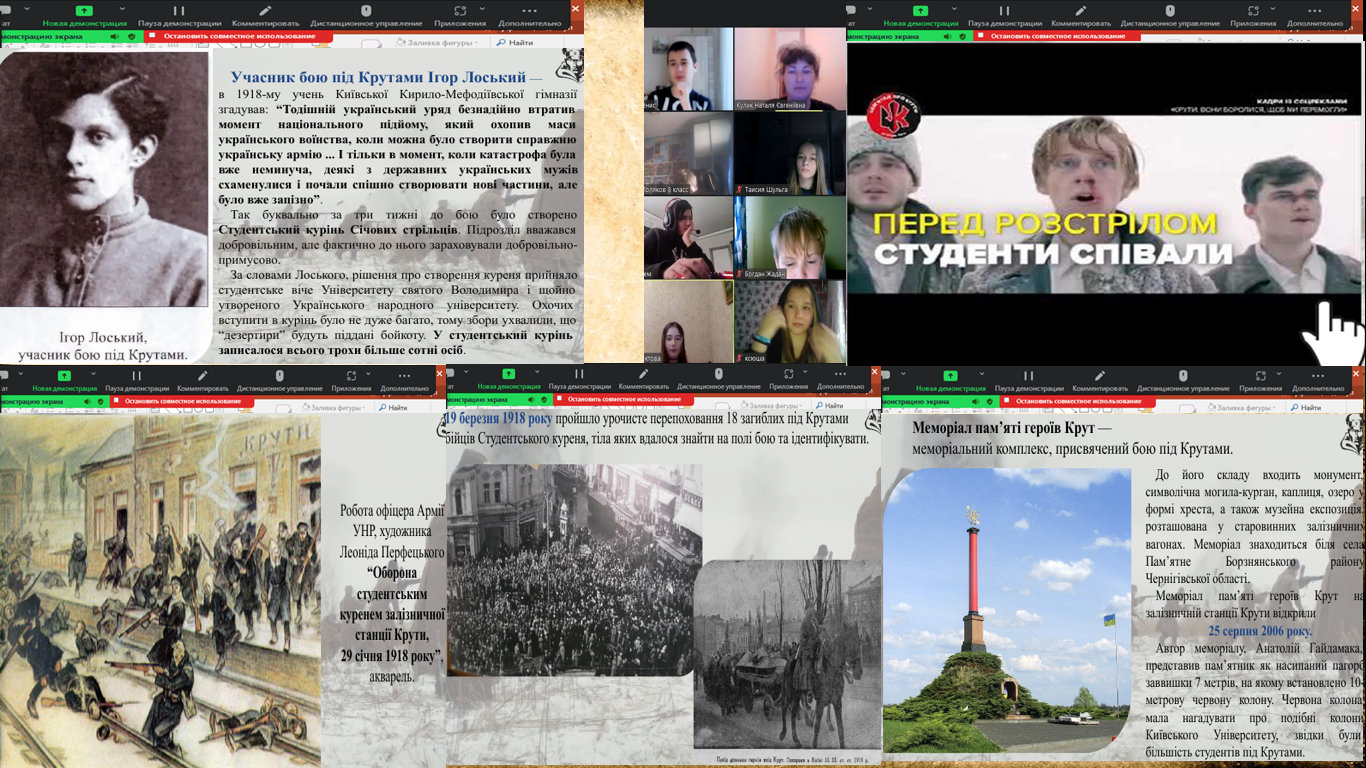Pause the share above the Меморіал slide

pyautogui.click(x=1029, y=376)
